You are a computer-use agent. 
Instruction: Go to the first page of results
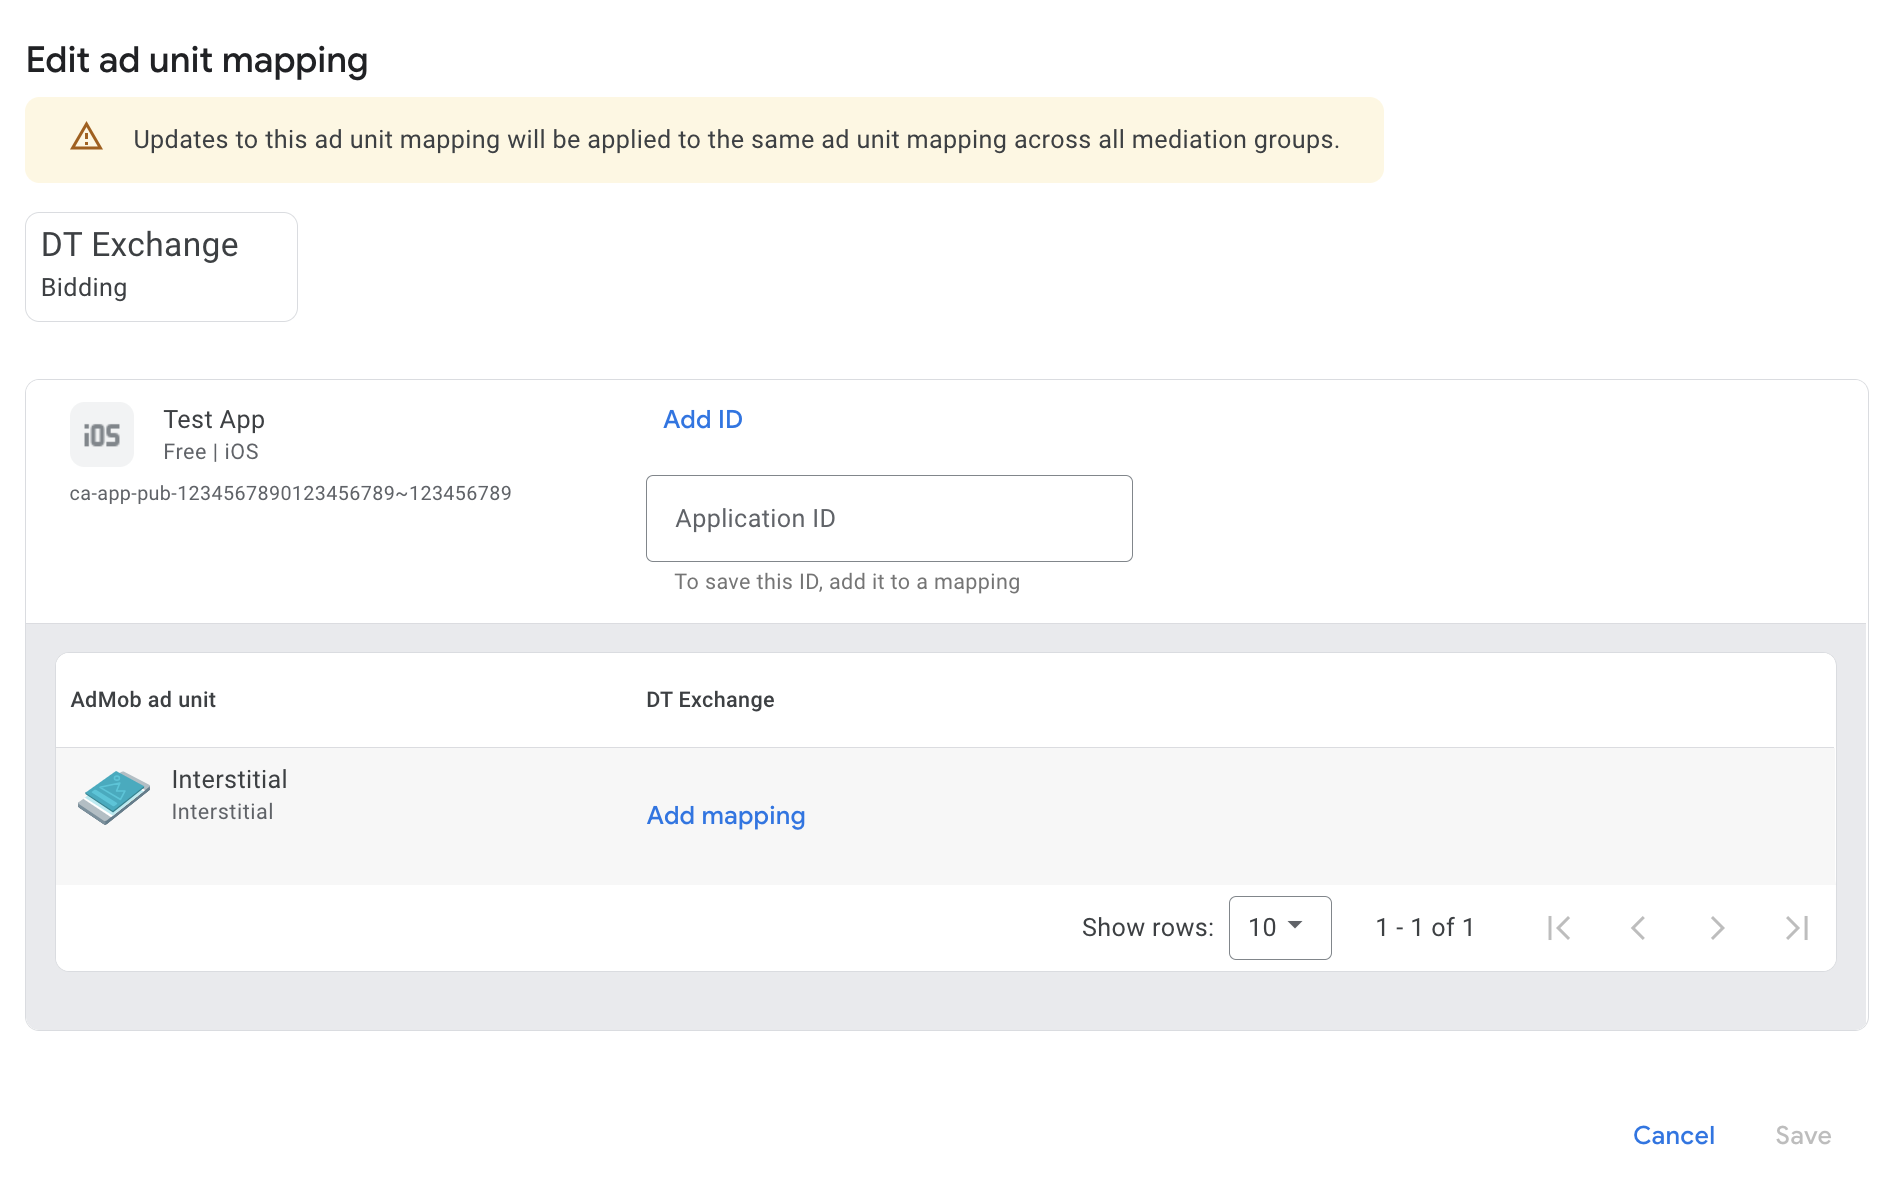coord(1558,928)
